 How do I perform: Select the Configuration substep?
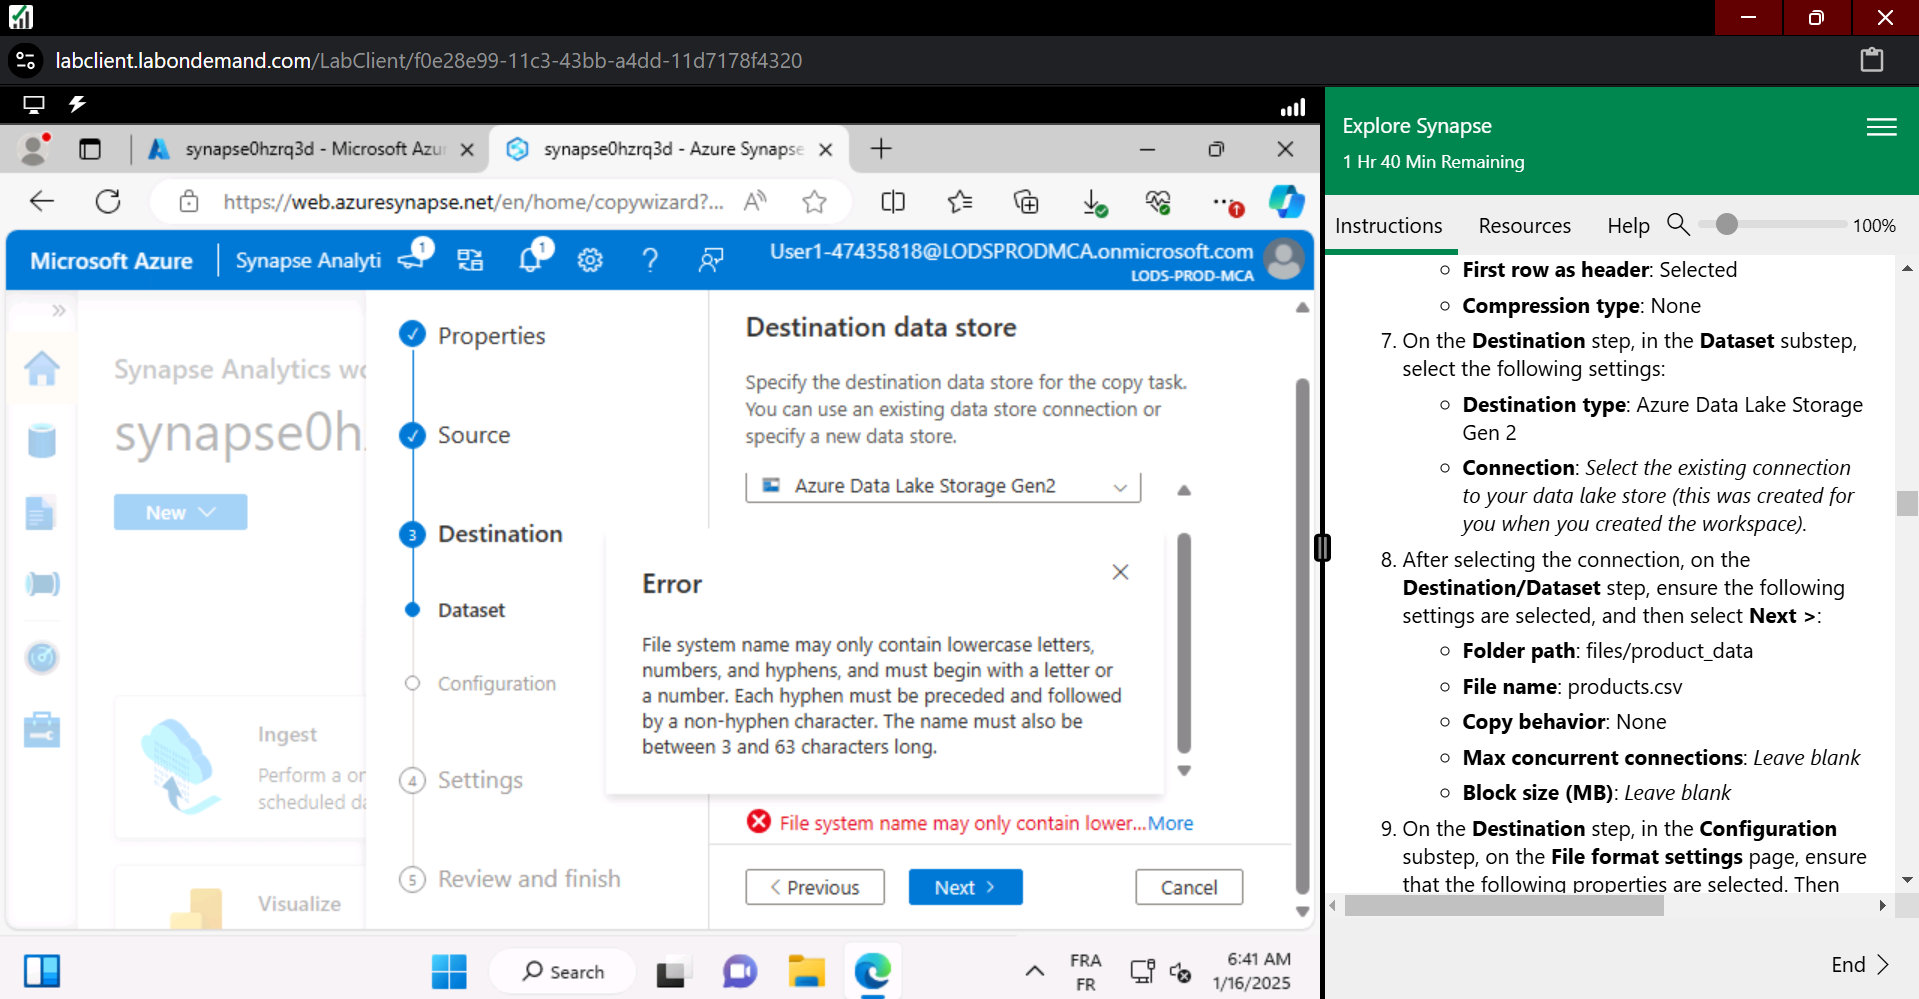click(x=496, y=684)
